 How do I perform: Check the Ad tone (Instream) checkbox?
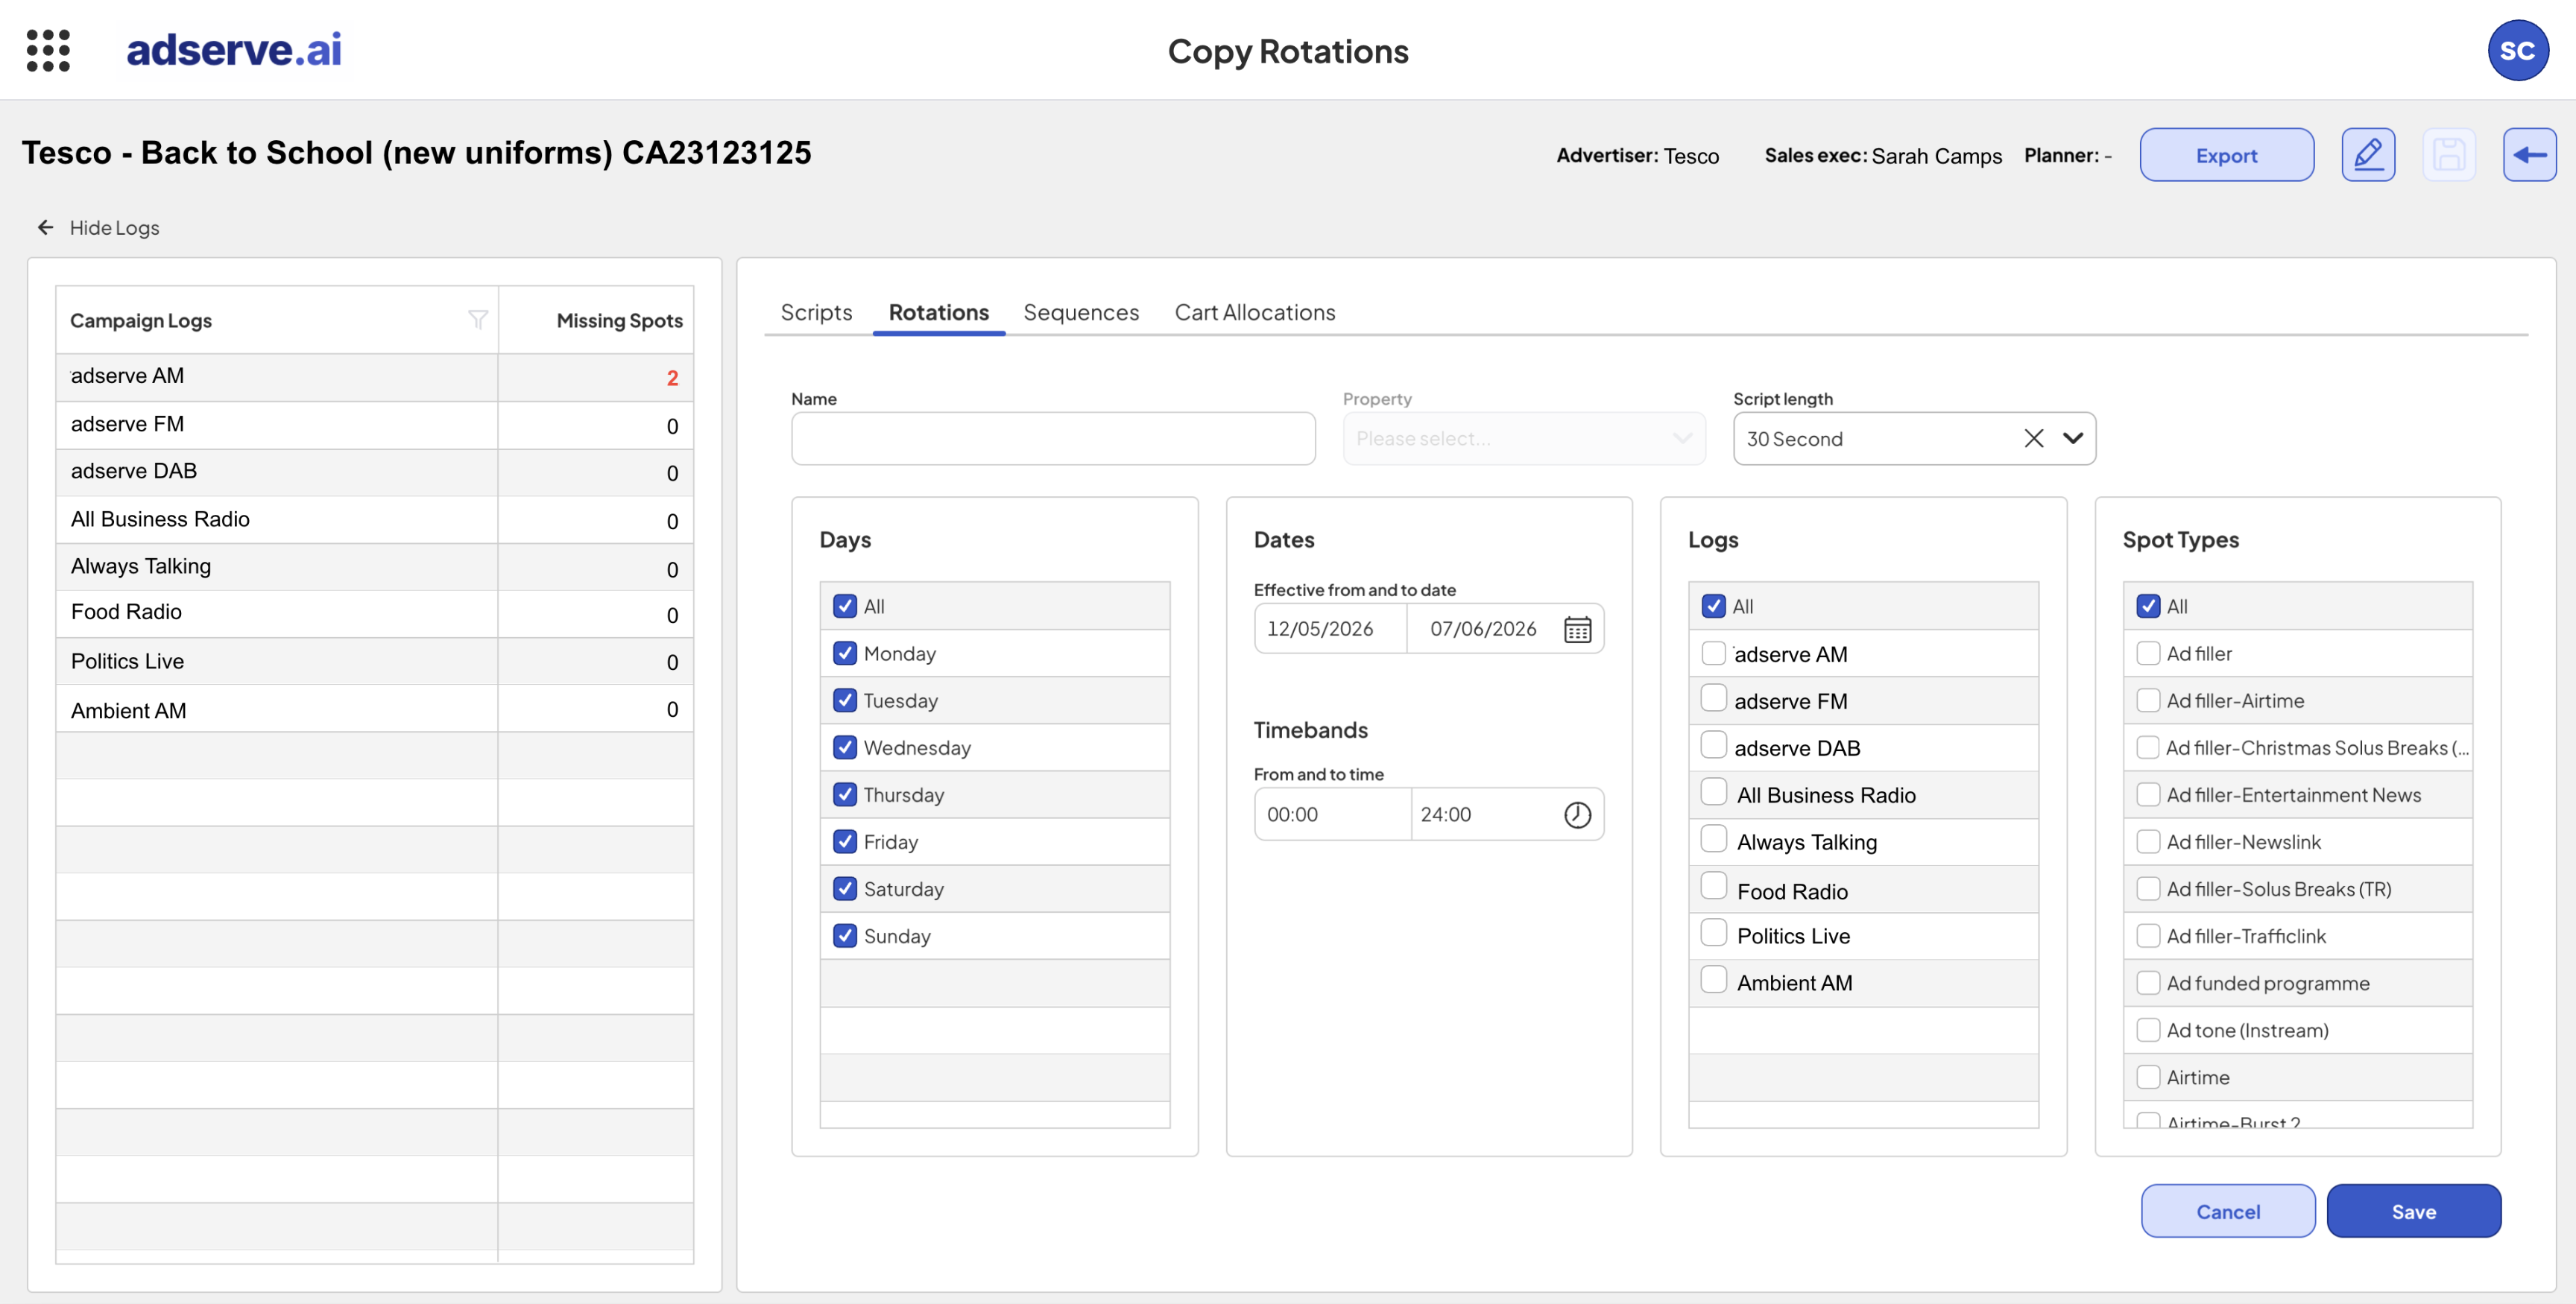point(2147,1030)
